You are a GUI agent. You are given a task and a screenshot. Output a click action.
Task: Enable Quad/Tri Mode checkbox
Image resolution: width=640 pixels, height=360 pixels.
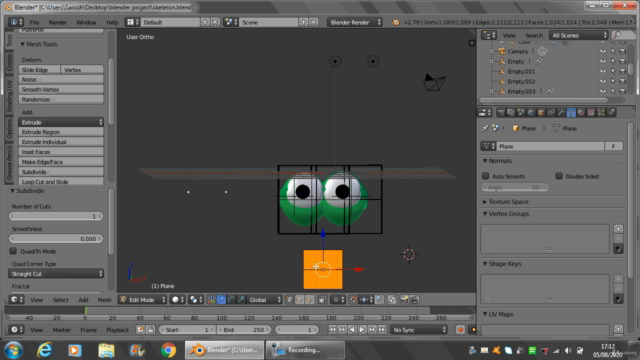pos(13,251)
